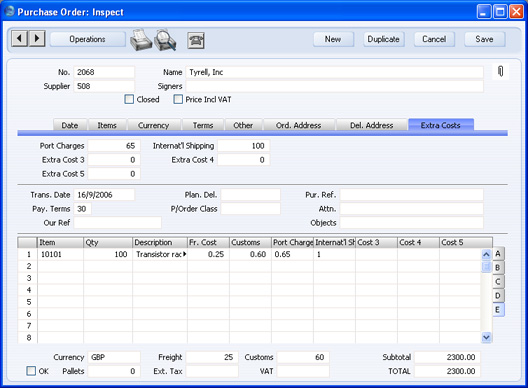Screen dimensions: 528x388
Task: Click the Cancel button
Action: tap(434, 39)
